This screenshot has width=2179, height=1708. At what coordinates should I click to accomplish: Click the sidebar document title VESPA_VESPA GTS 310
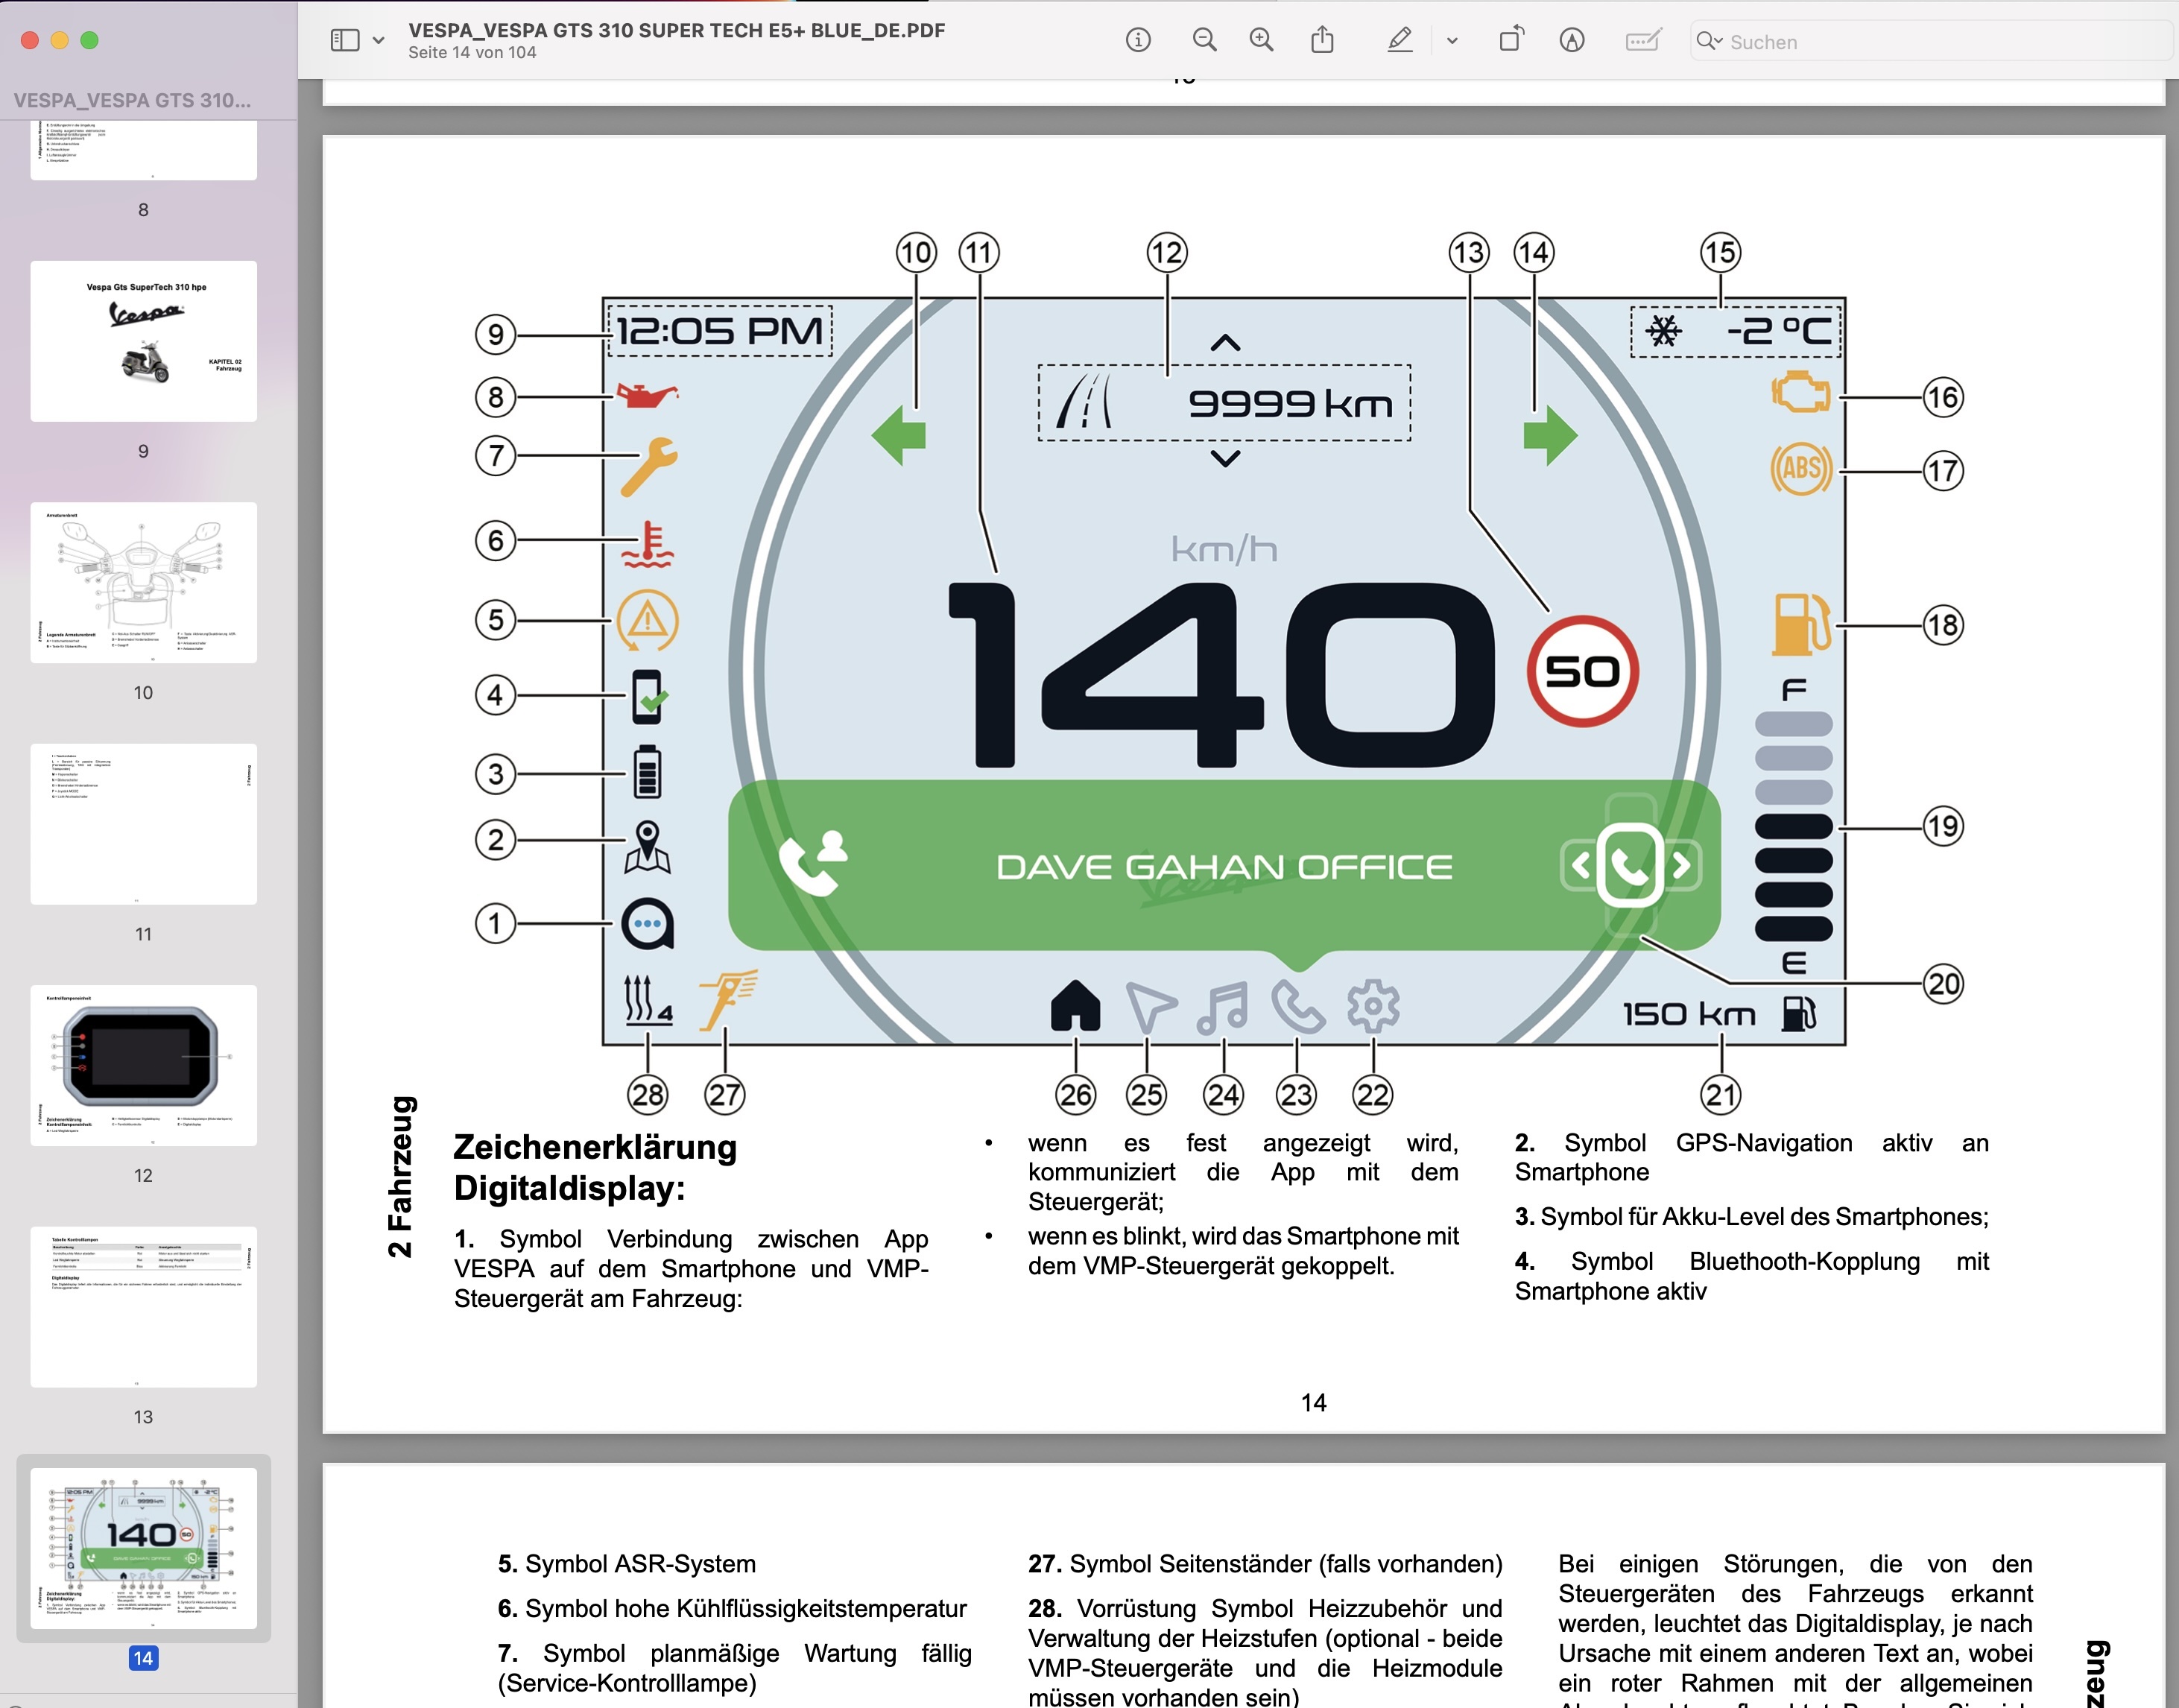click(132, 100)
